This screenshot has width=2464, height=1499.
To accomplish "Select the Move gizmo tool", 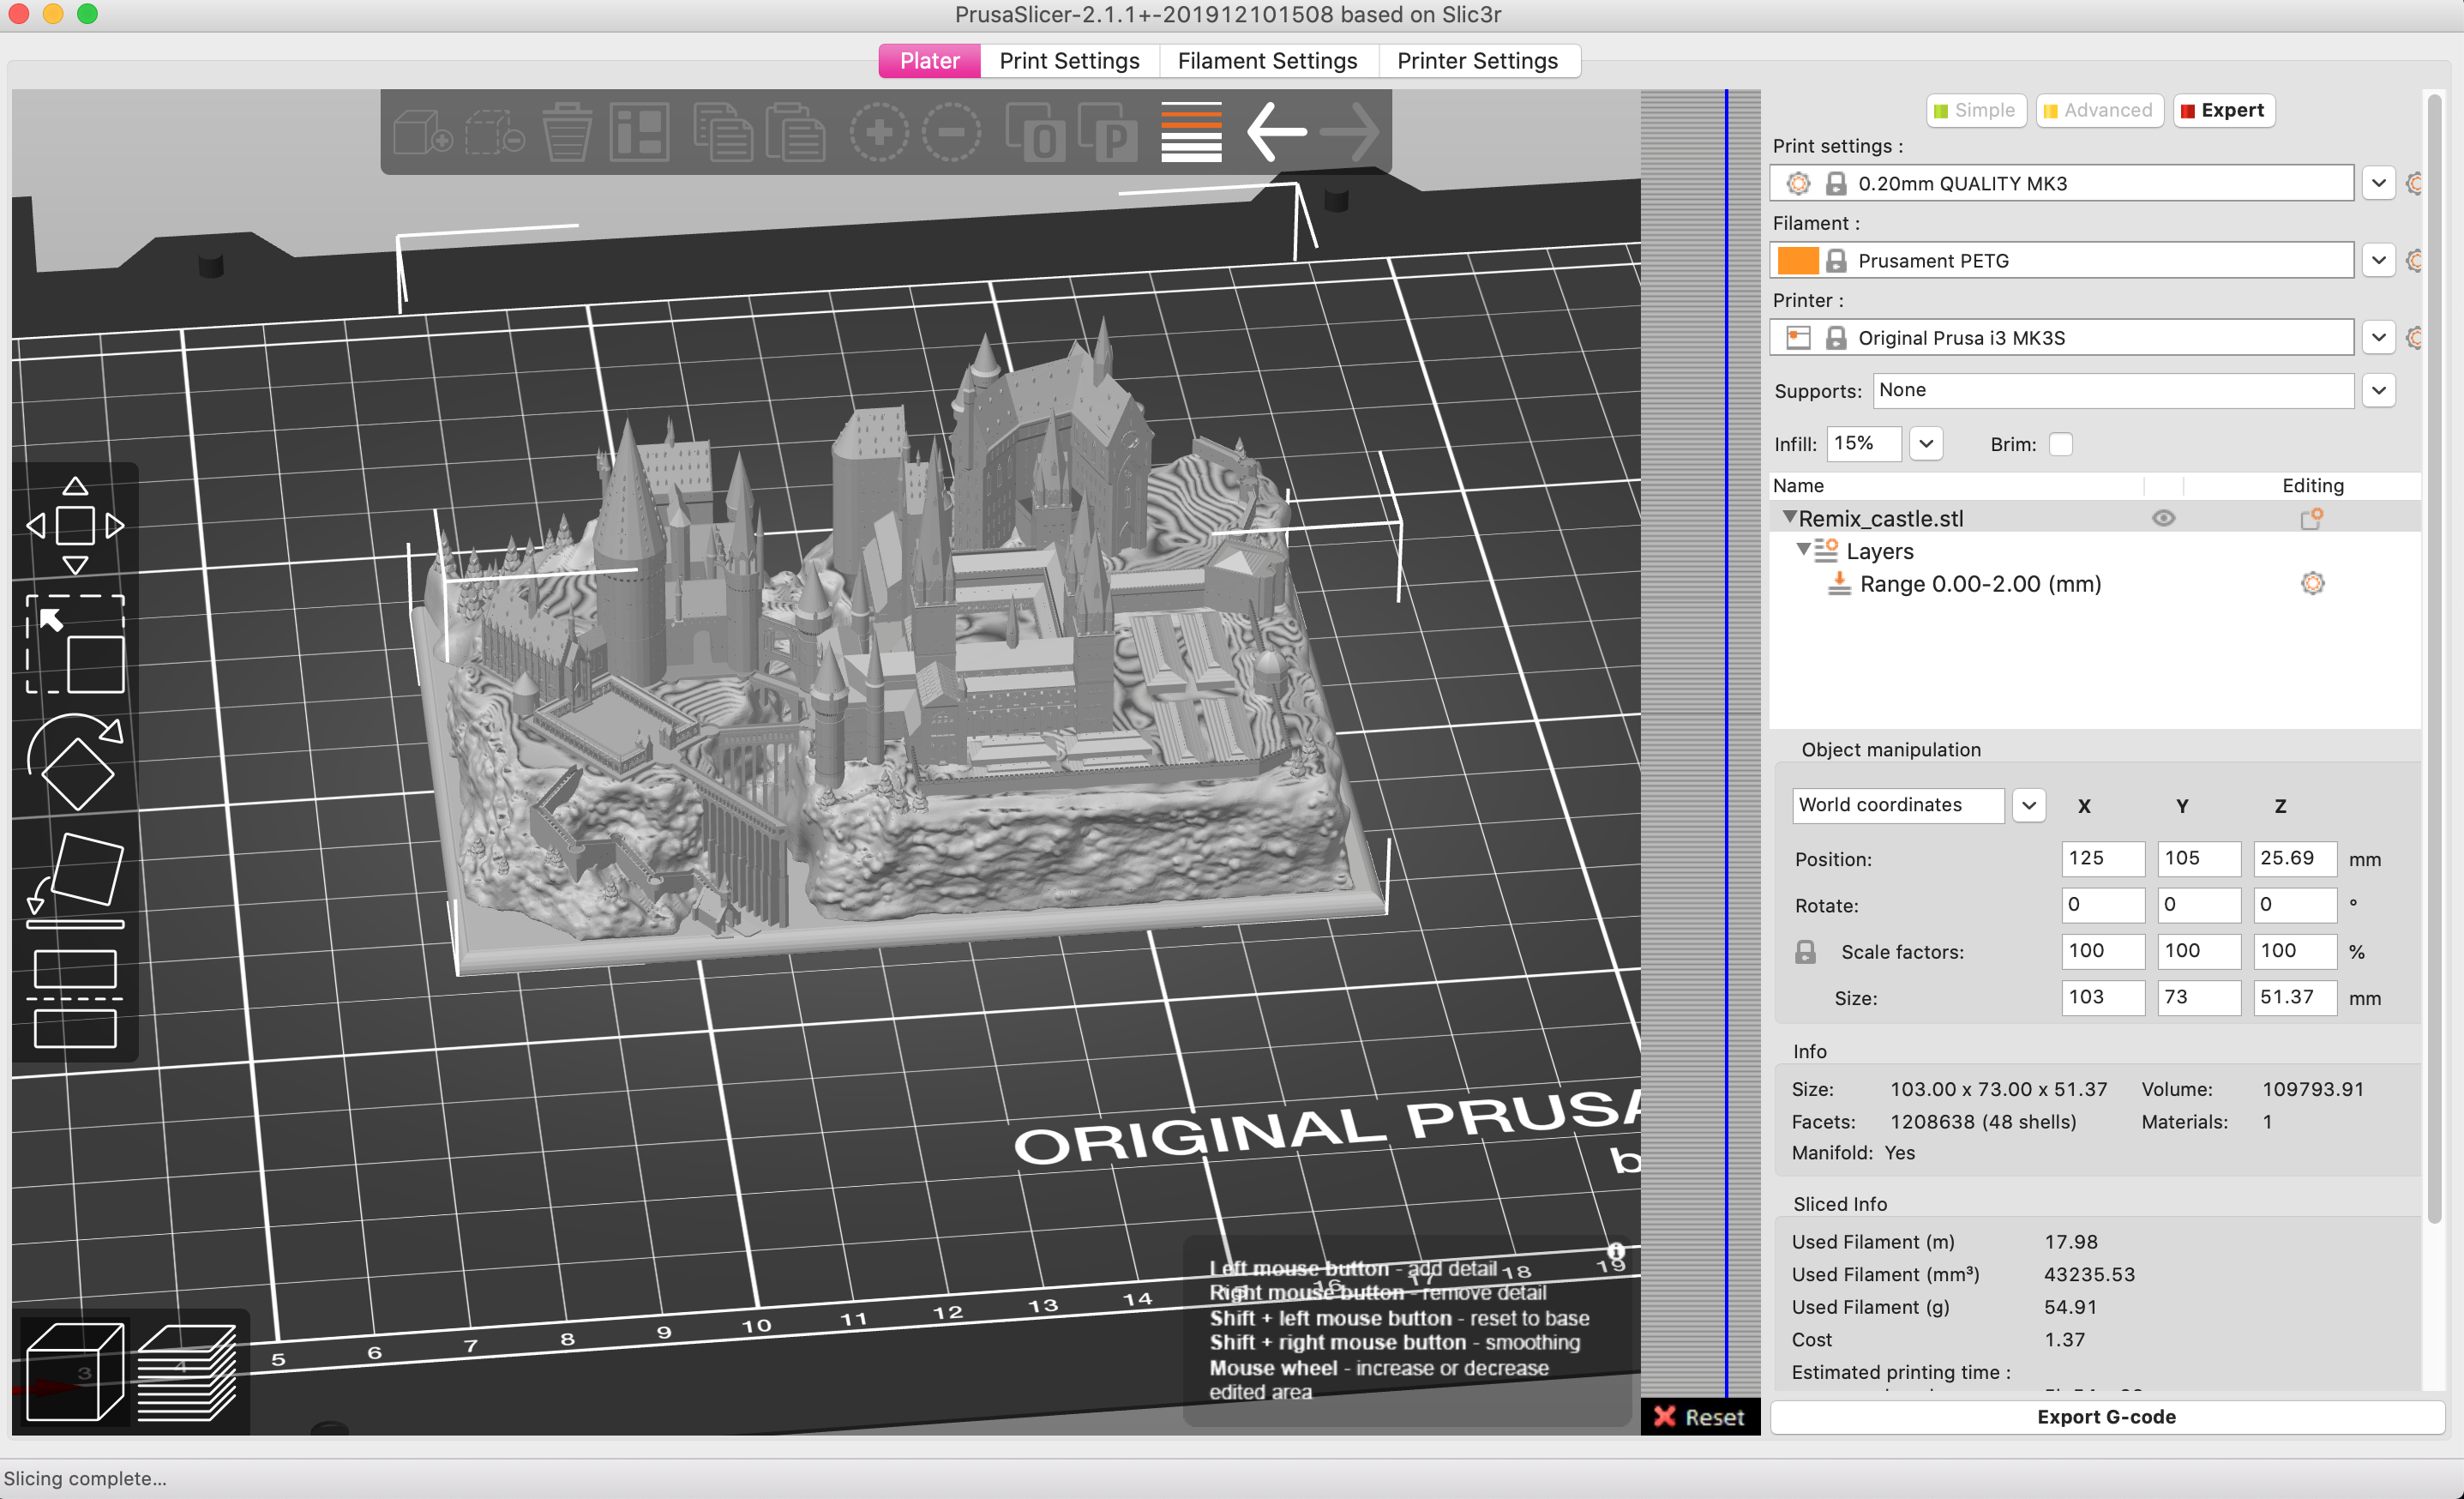I will click(75, 525).
